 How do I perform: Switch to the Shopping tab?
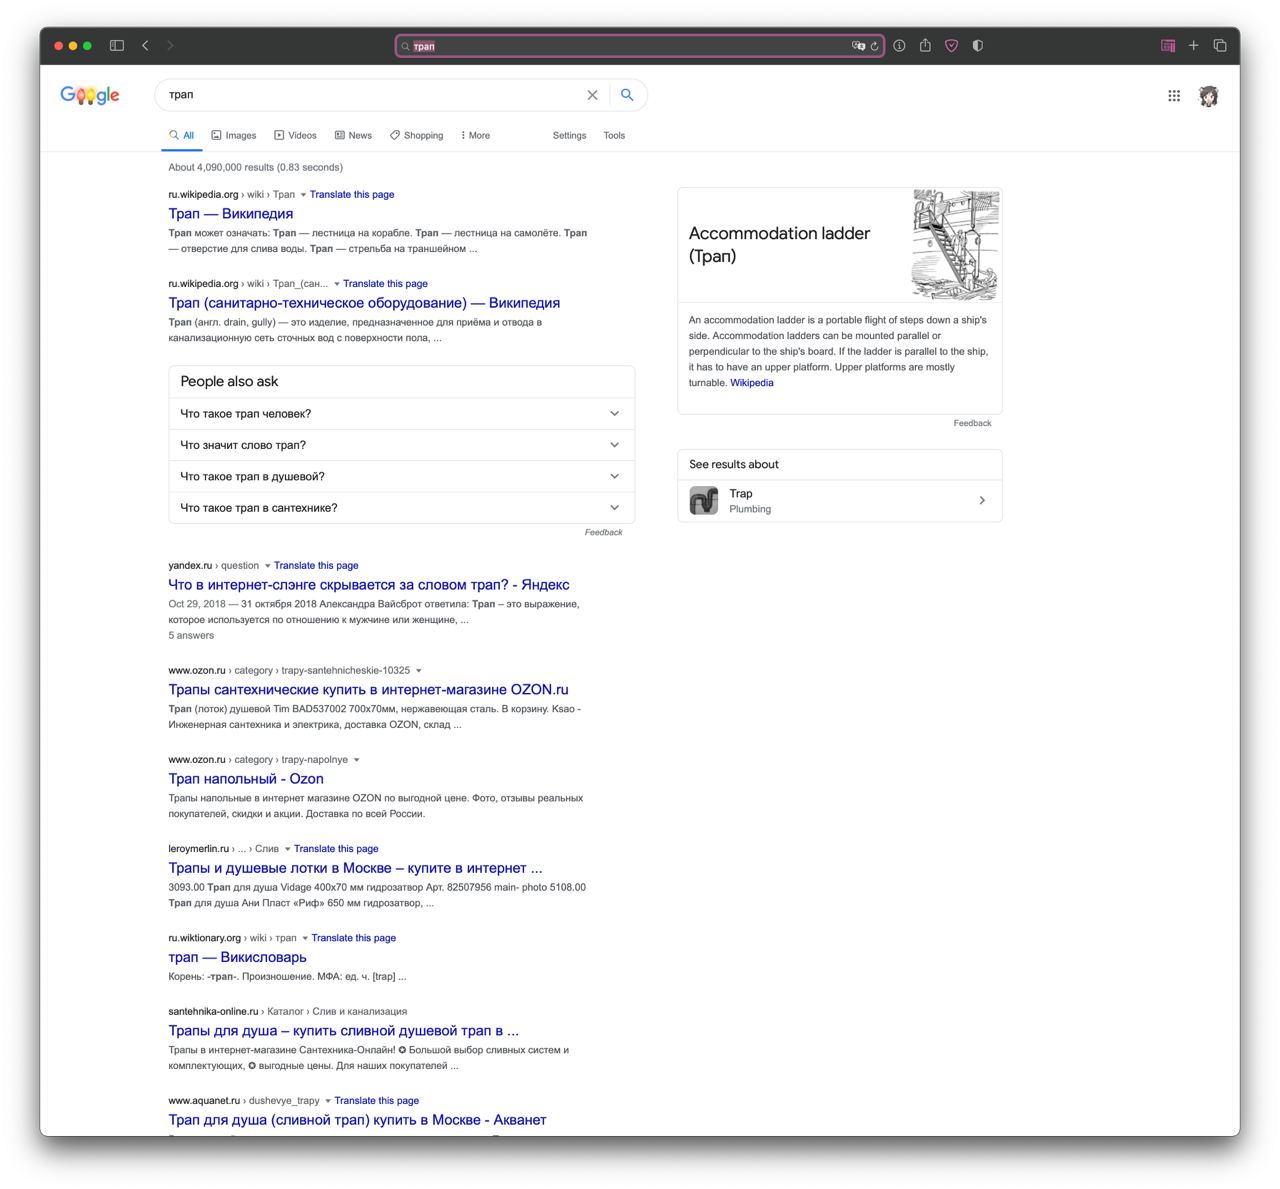click(x=416, y=135)
